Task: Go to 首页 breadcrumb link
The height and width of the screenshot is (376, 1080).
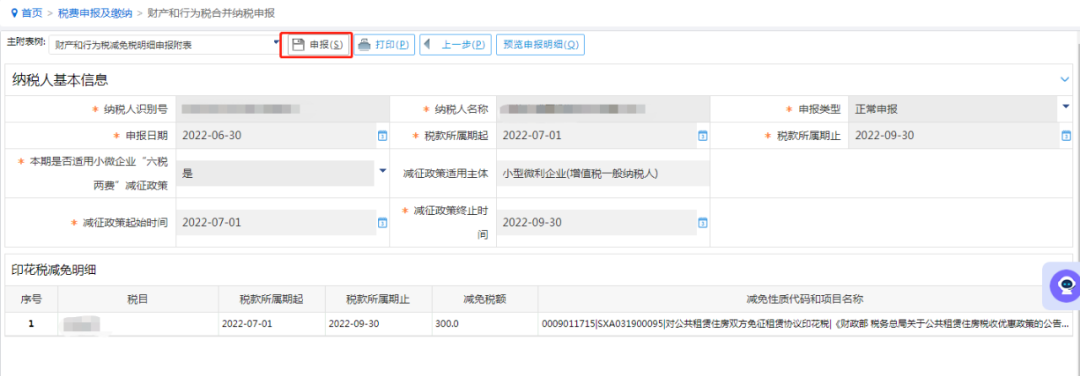Action: click(32, 12)
